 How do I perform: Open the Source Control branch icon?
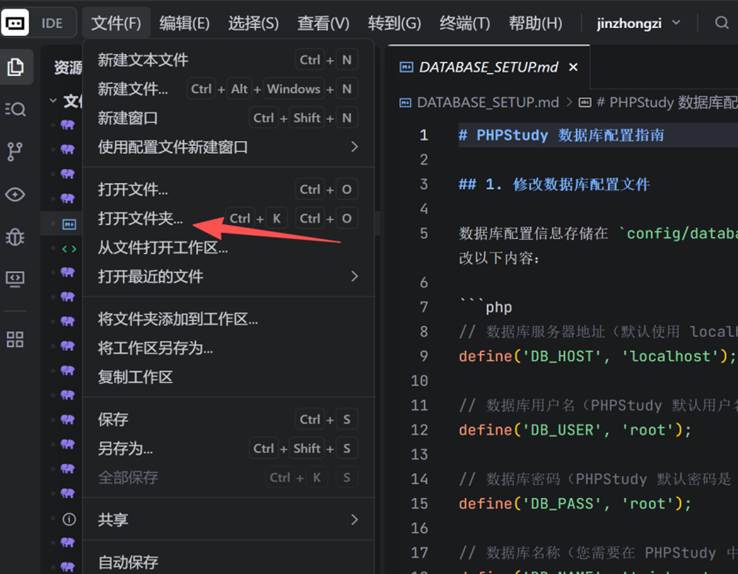pos(16,151)
